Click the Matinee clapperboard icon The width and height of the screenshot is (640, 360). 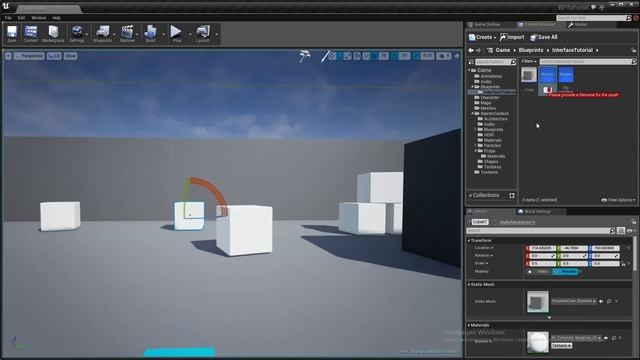(x=127, y=34)
